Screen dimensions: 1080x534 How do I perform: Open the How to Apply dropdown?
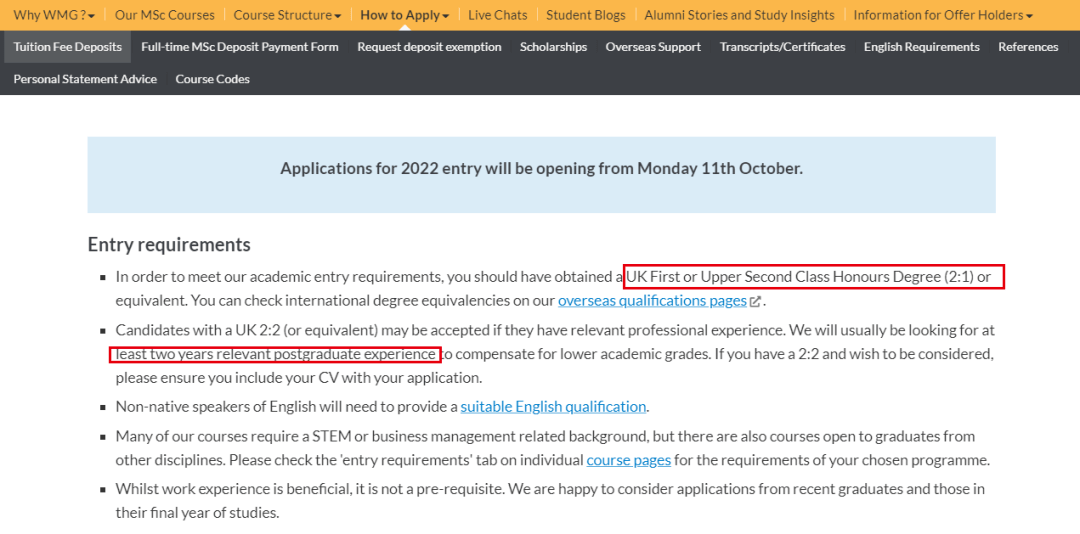pos(404,15)
